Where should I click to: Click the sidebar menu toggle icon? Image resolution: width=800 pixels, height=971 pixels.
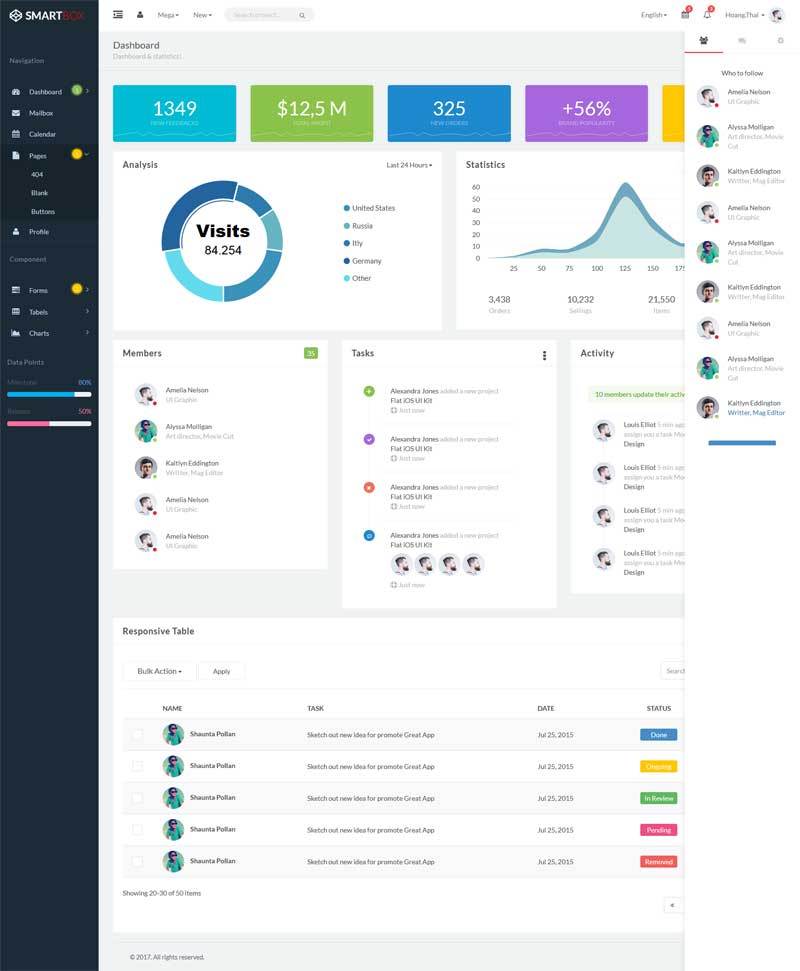(118, 15)
